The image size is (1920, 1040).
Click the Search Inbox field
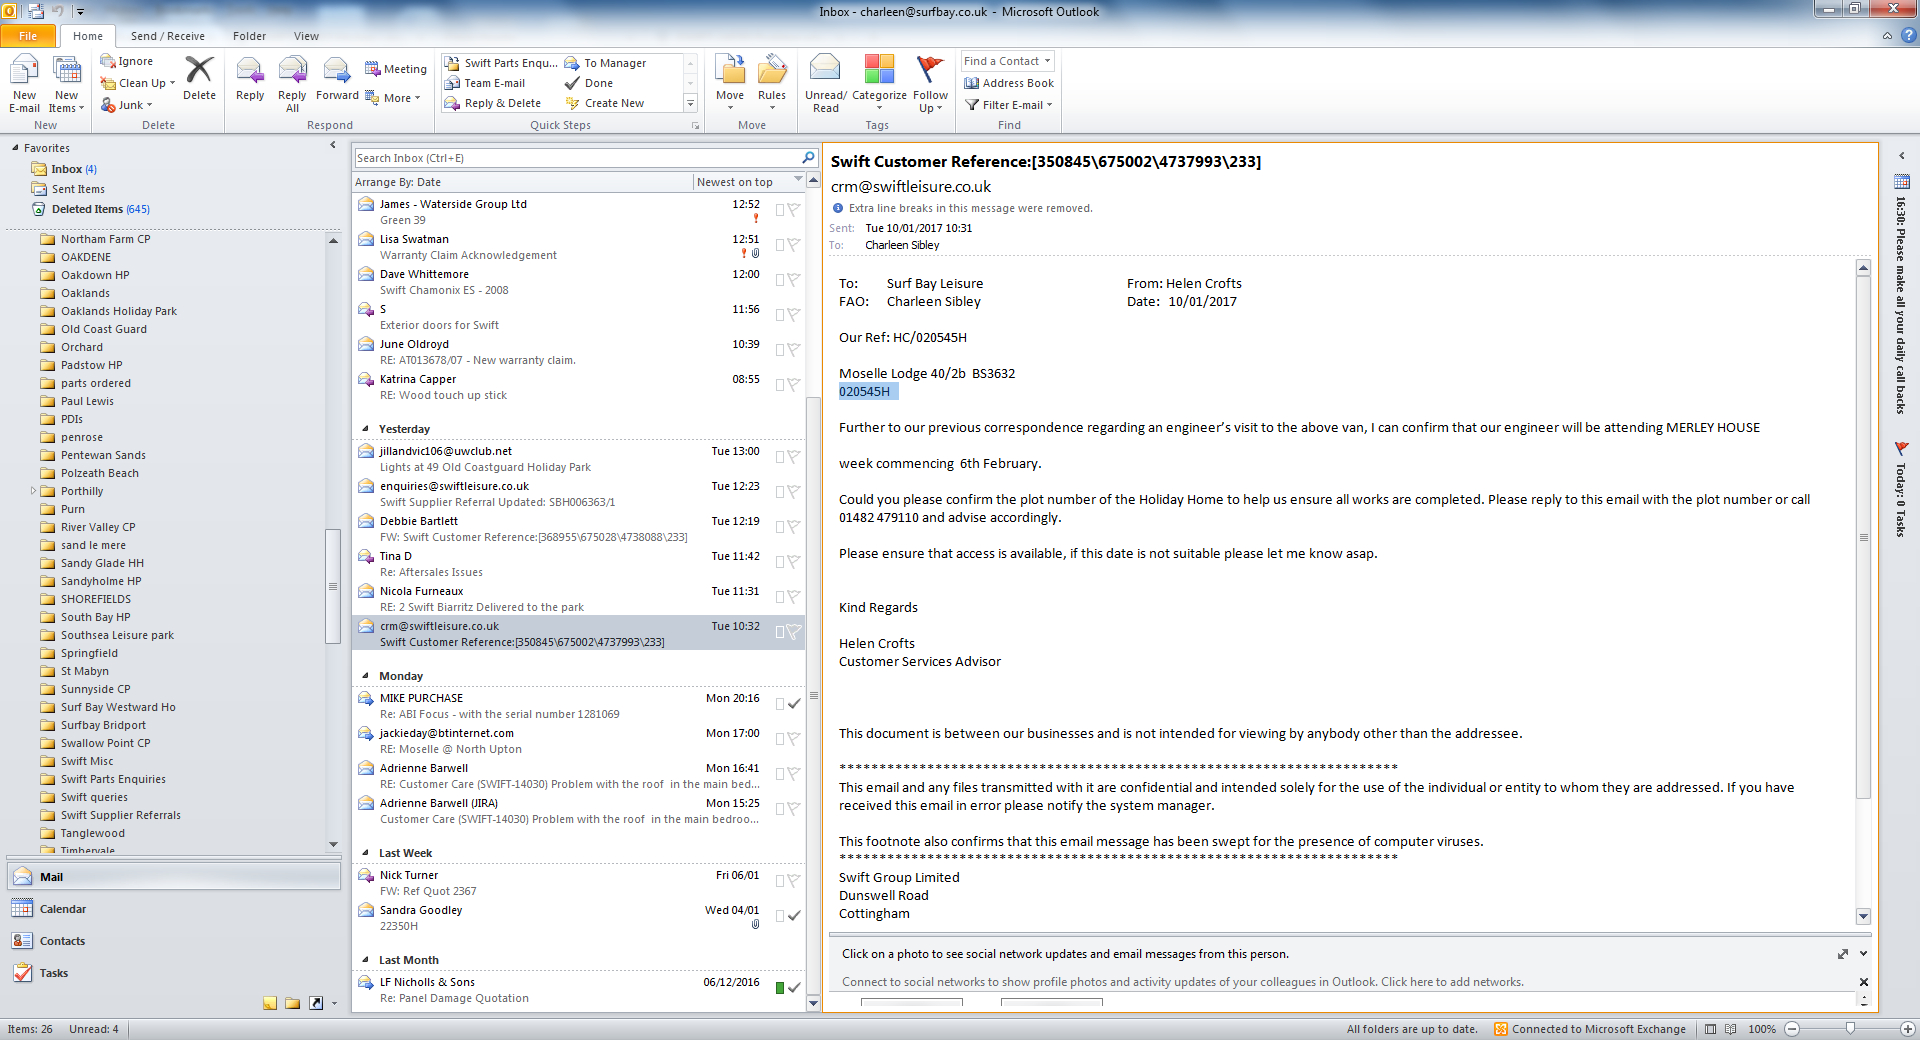pos(578,158)
